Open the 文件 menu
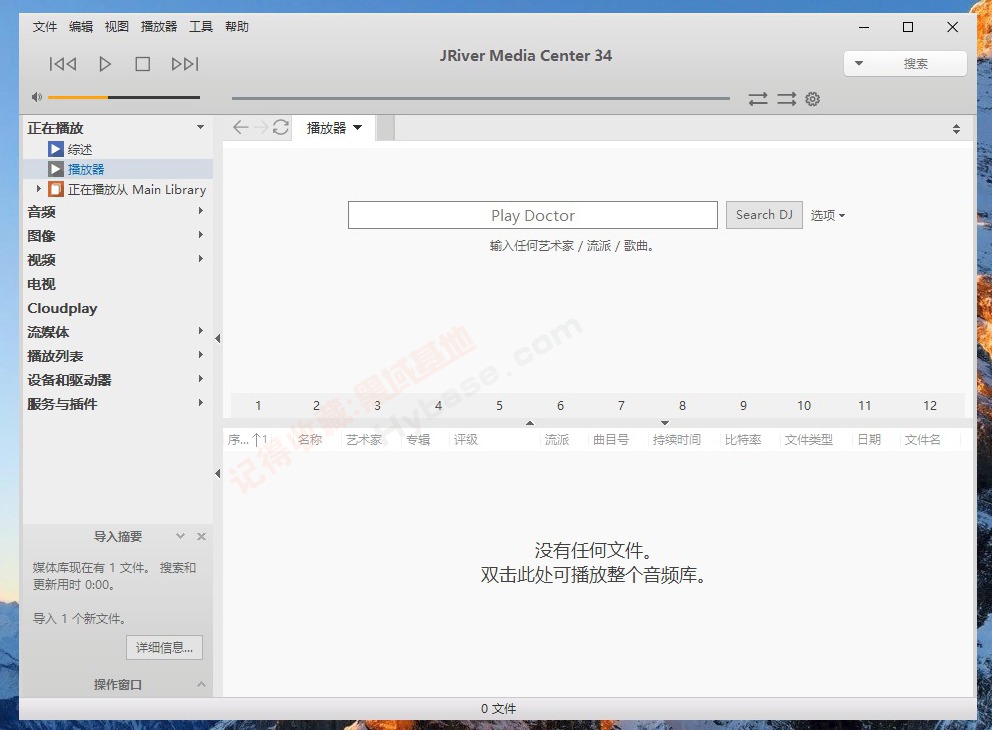992x730 pixels. click(45, 27)
